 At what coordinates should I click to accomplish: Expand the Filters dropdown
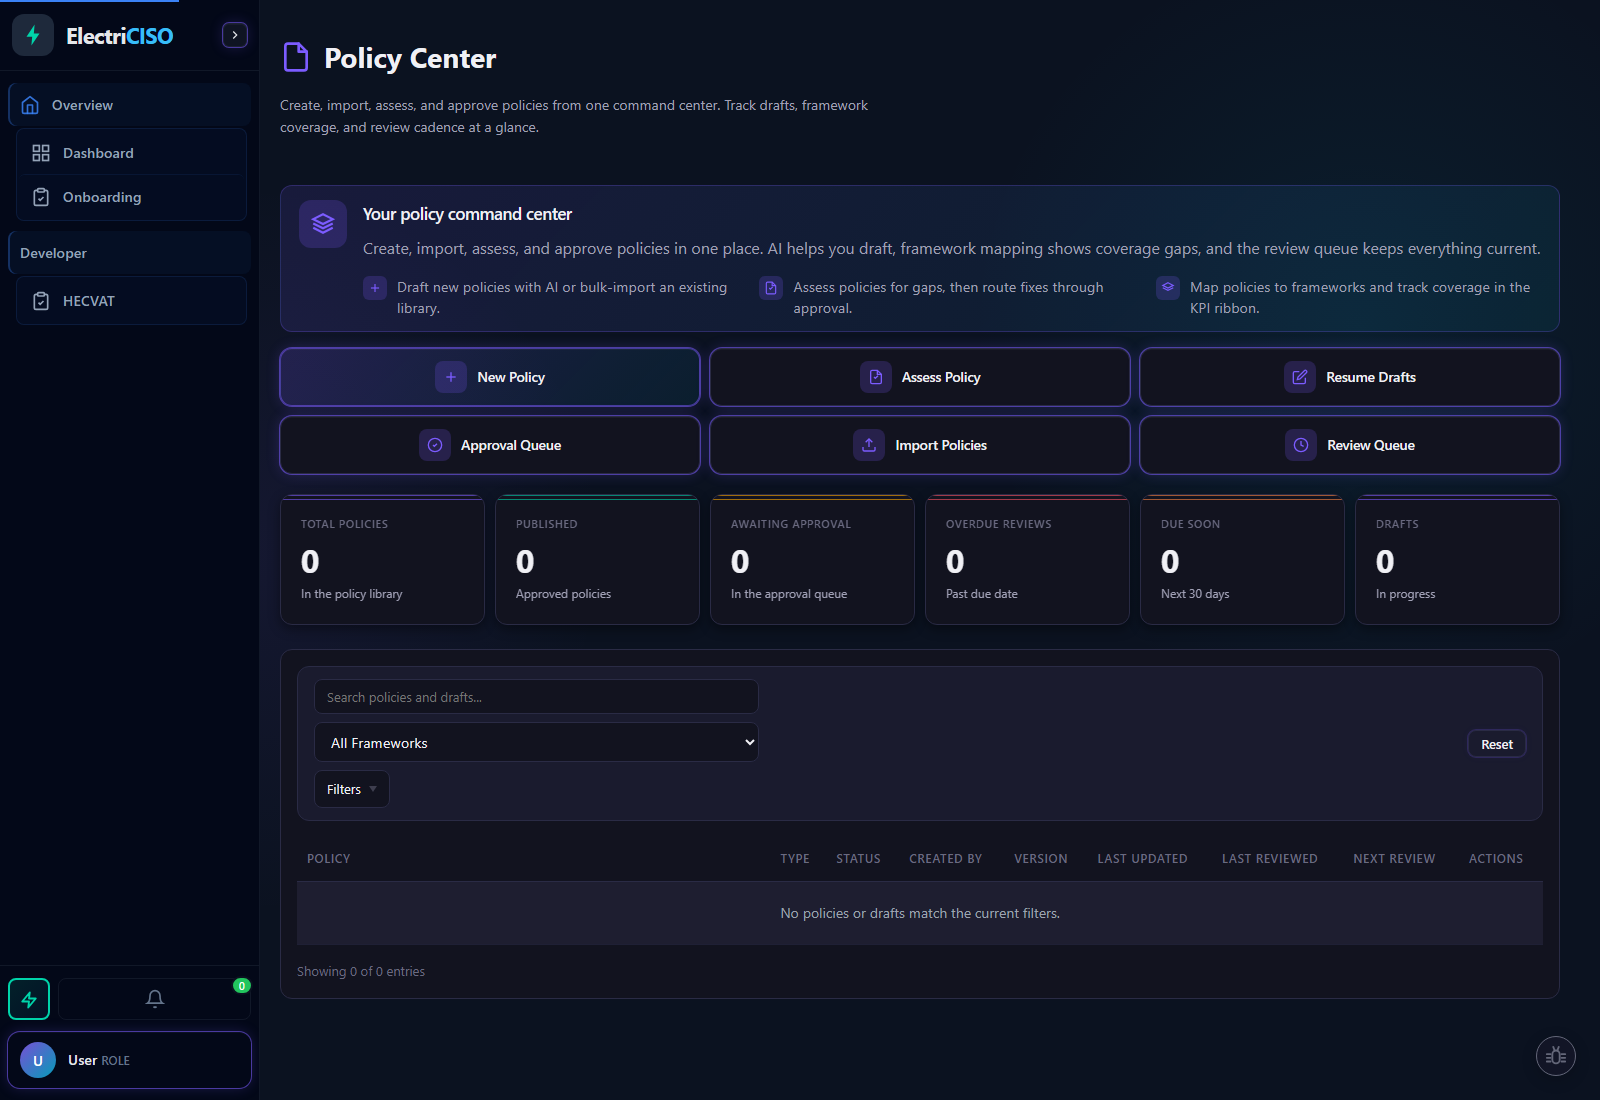click(x=351, y=789)
